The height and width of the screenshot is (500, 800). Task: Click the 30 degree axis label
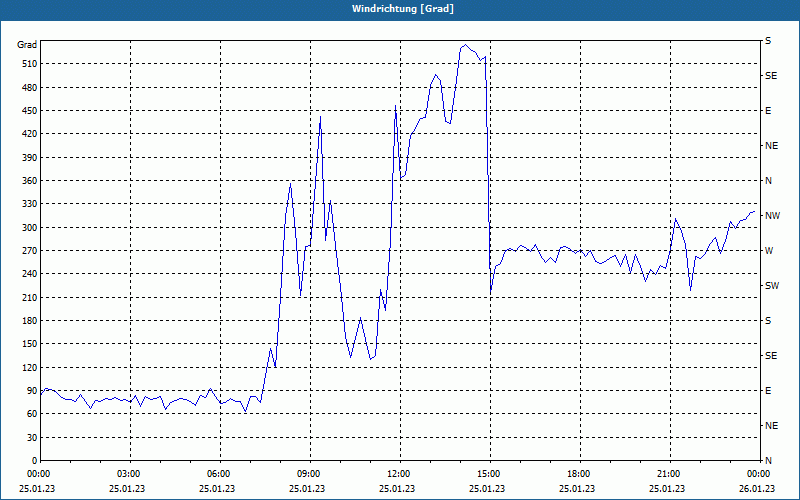pyautogui.click(x=31, y=437)
